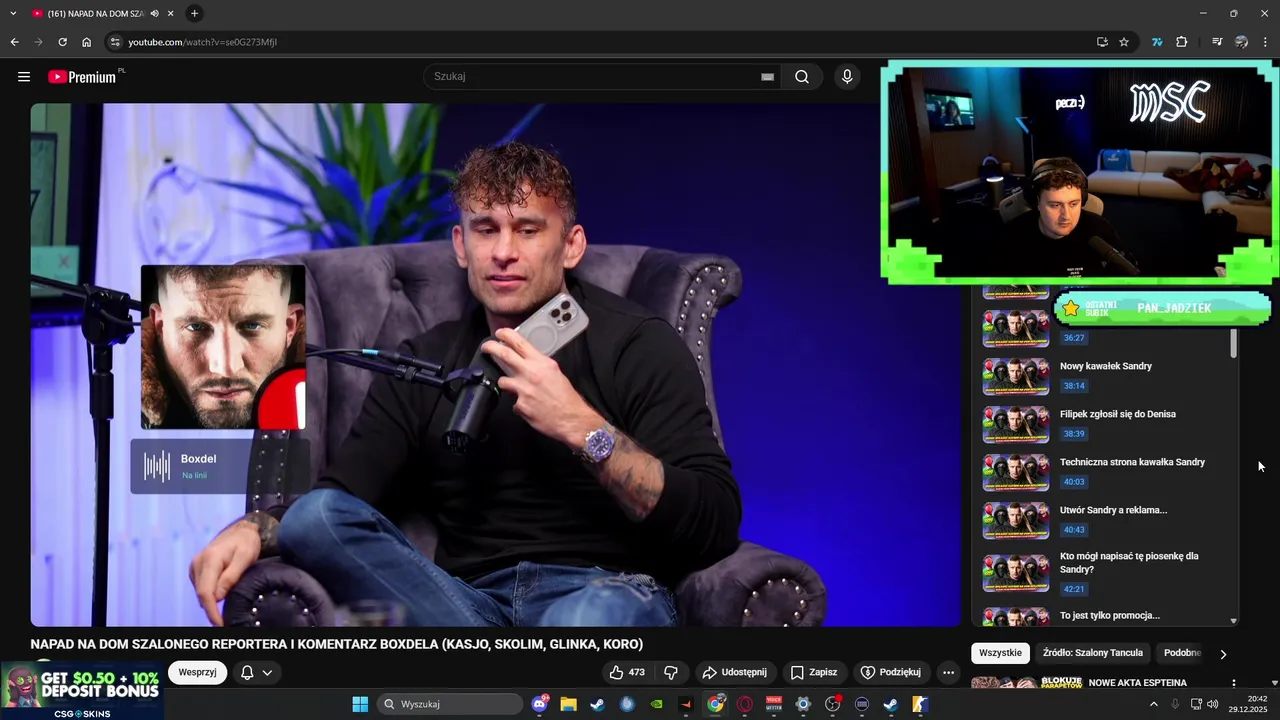
Task: Open browser home page icon
Action: (x=86, y=42)
